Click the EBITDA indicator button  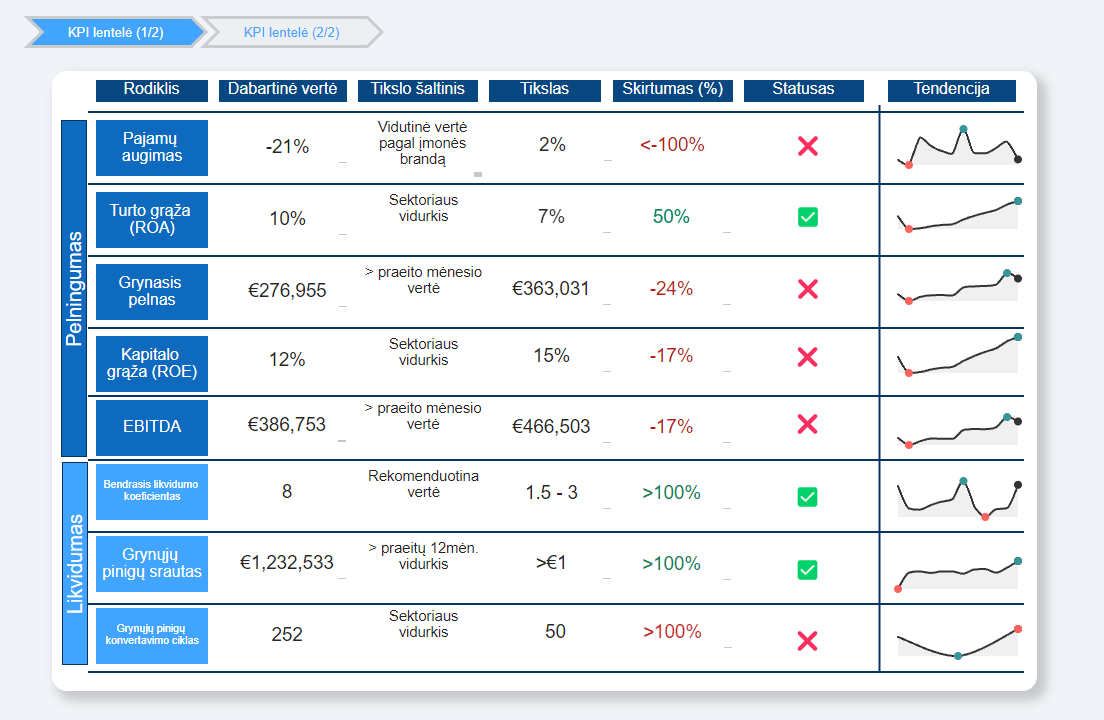152,427
